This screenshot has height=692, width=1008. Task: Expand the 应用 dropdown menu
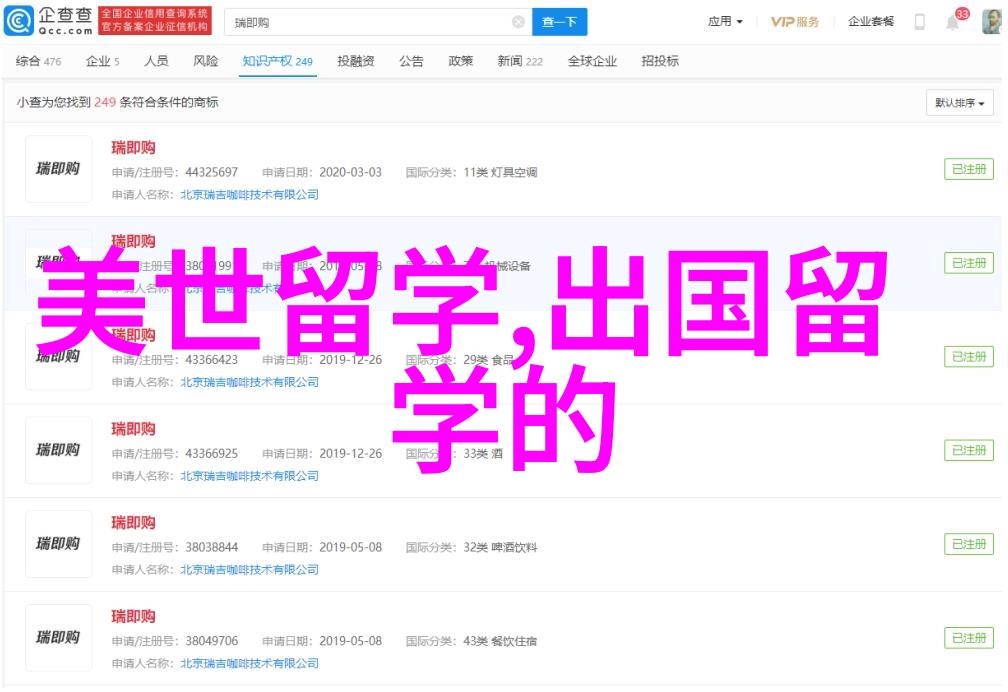tap(725, 22)
